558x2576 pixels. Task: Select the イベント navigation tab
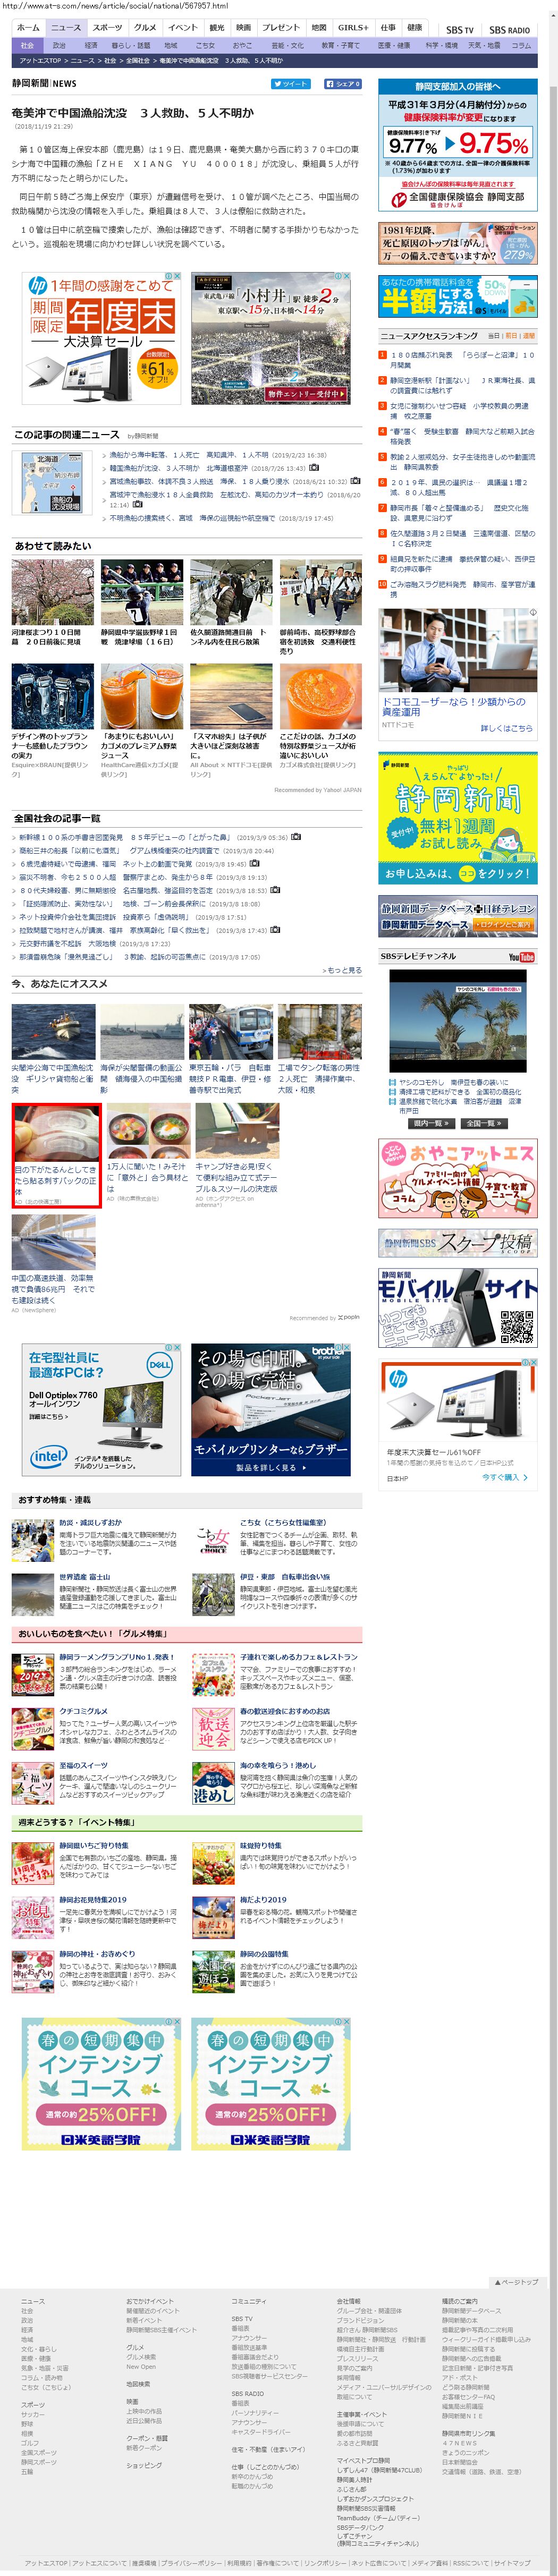tap(183, 28)
